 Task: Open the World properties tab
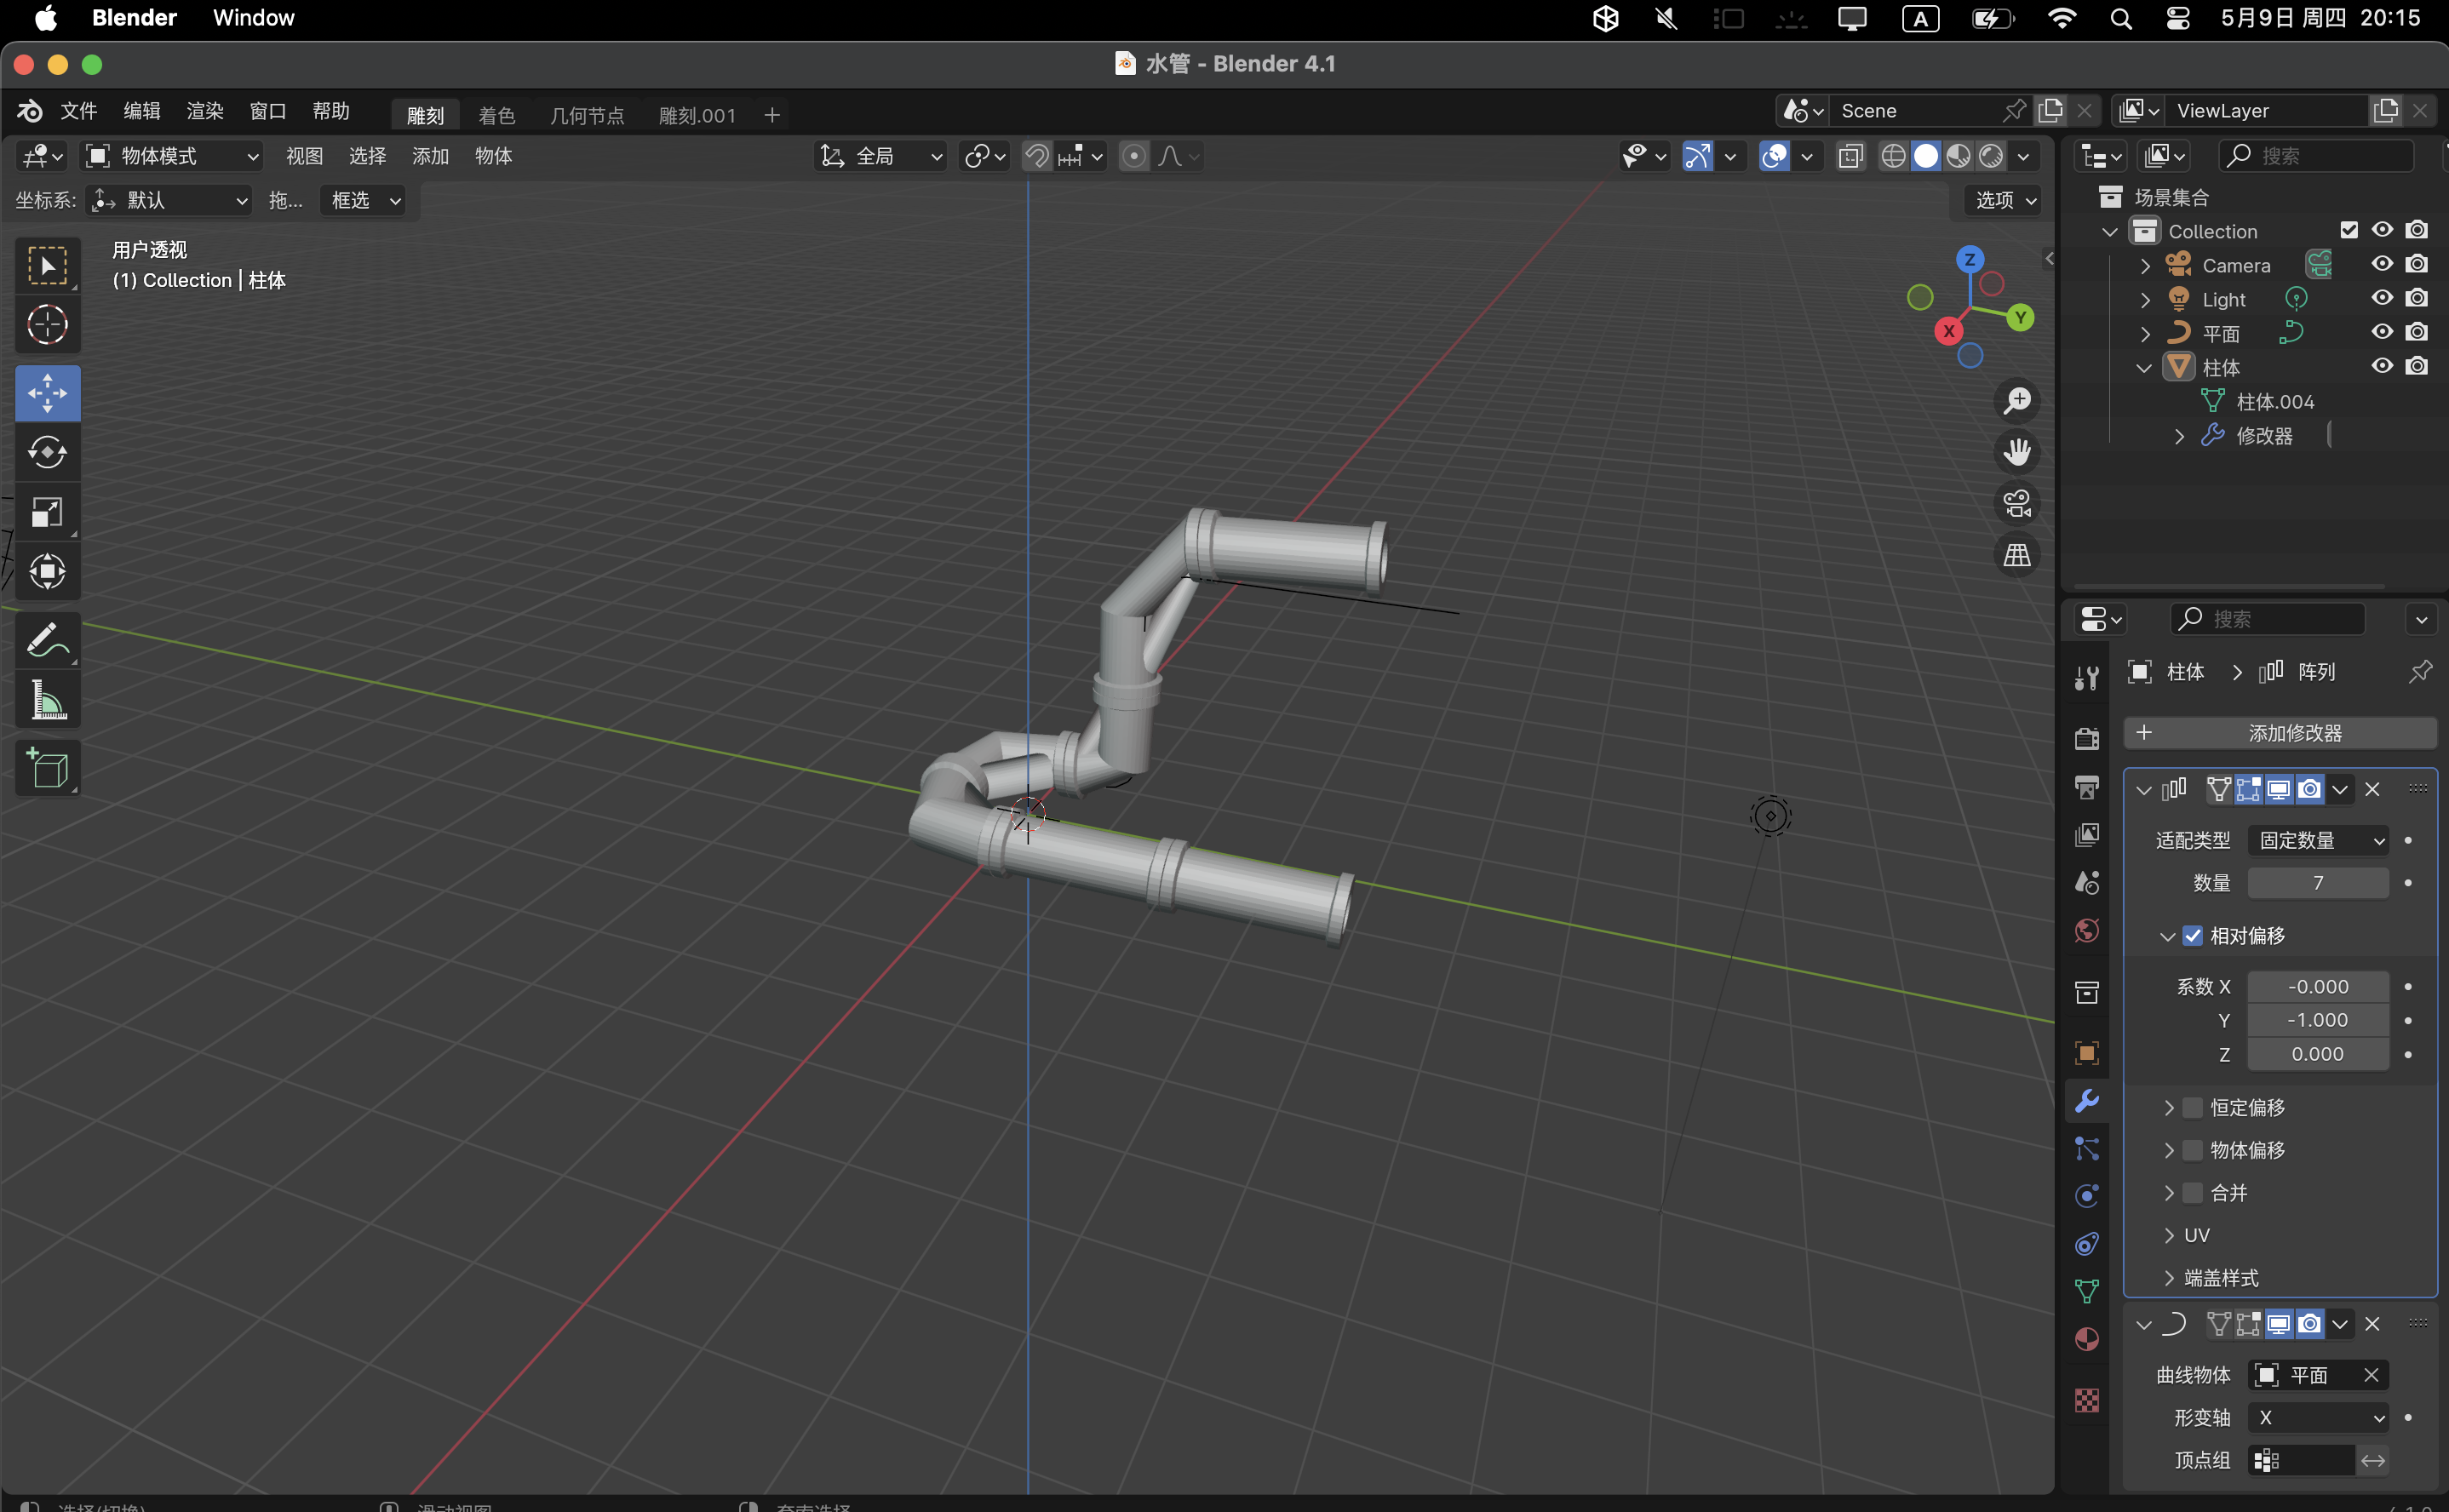2086,931
